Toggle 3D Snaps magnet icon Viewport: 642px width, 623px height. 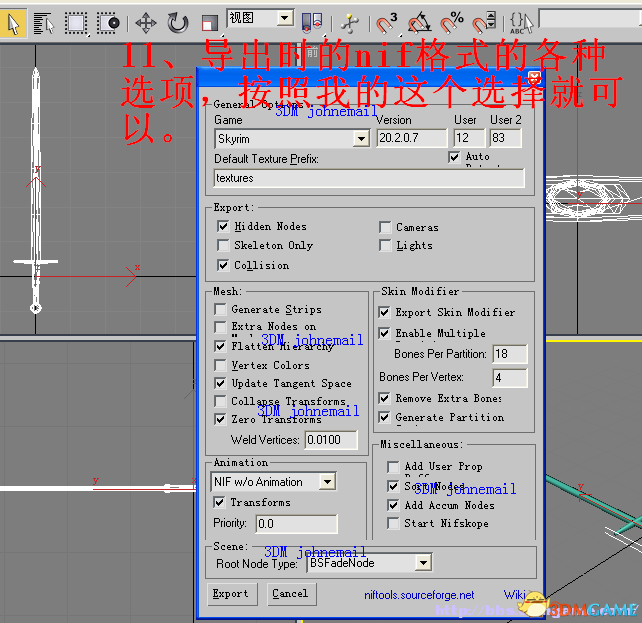pyautogui.click(x=386, y=23)
